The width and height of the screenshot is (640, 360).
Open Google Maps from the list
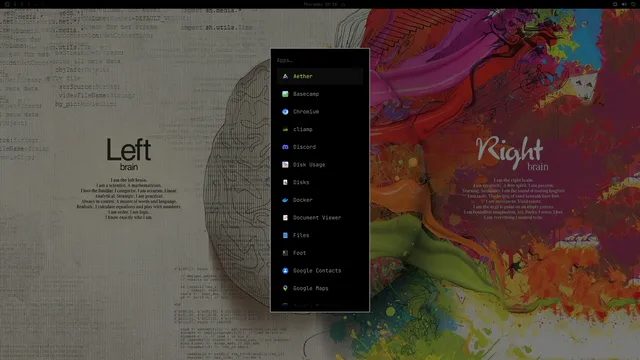pos(320,288)
